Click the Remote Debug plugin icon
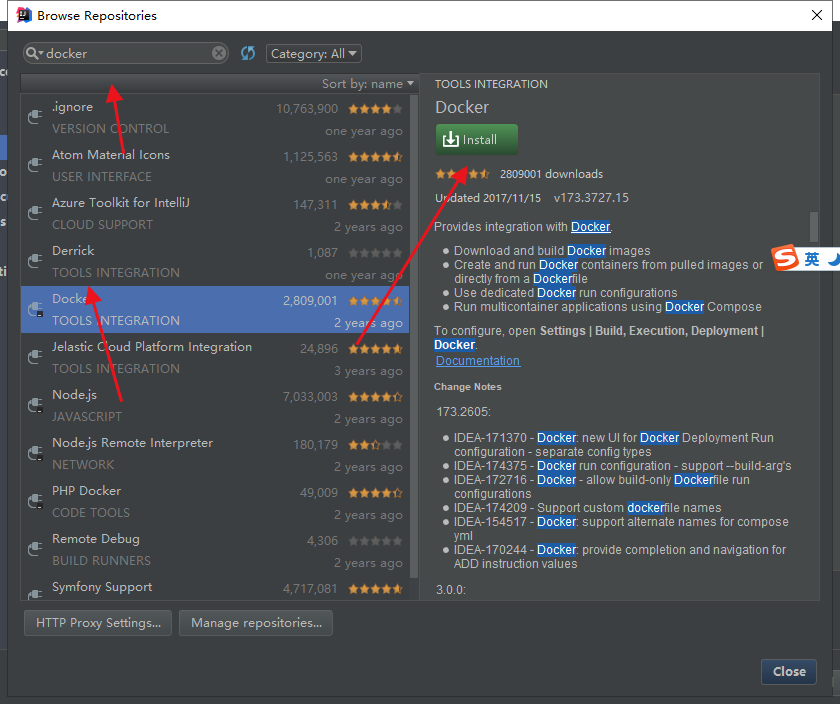Viewport: 840px width, 704px height. click(35, 548)
